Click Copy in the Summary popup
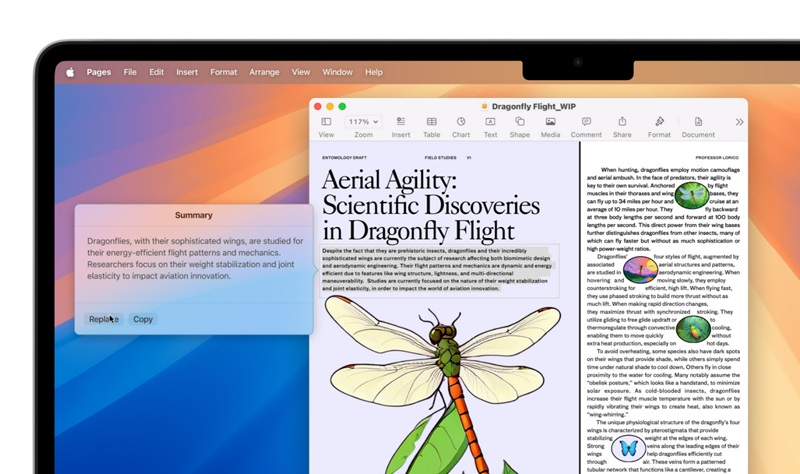The width and height of the screenshot is (800, 474). (143, 319)
